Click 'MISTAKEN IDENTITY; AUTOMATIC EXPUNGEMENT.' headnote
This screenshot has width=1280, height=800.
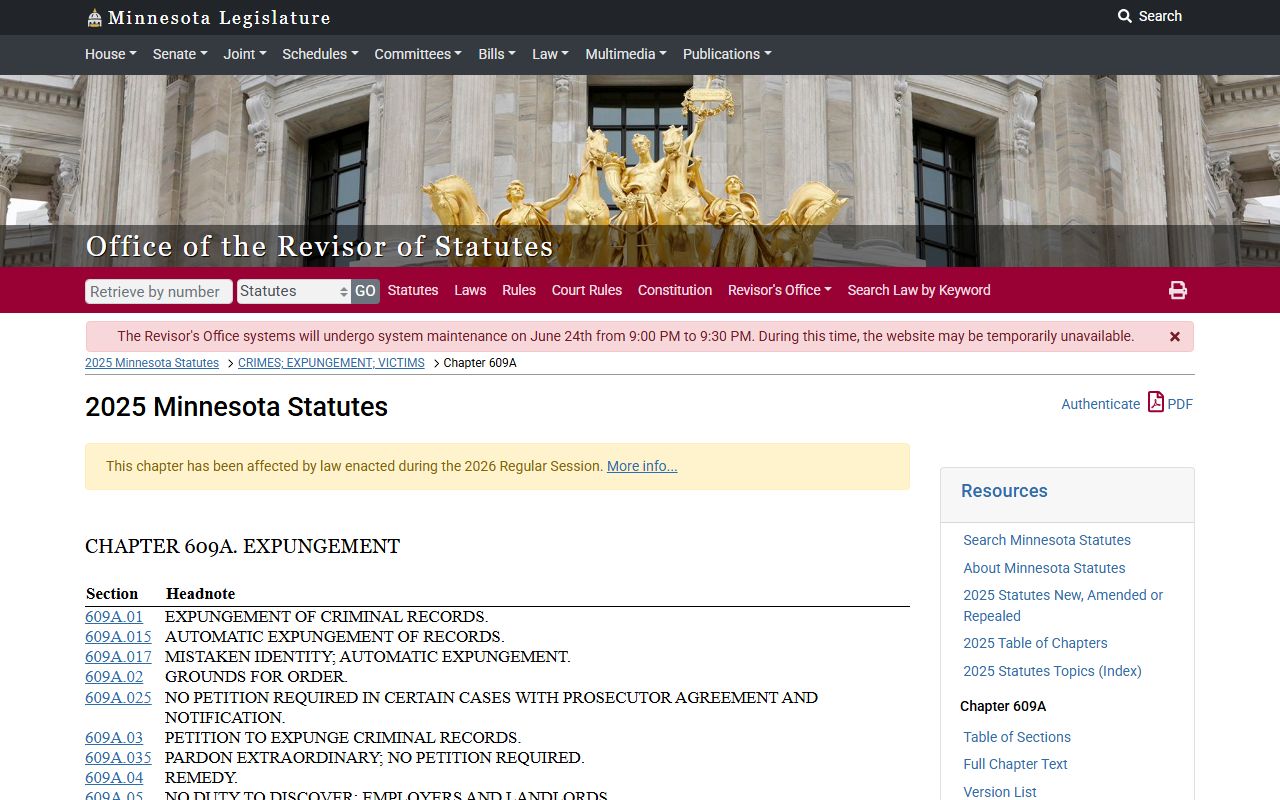pos(367,657)
